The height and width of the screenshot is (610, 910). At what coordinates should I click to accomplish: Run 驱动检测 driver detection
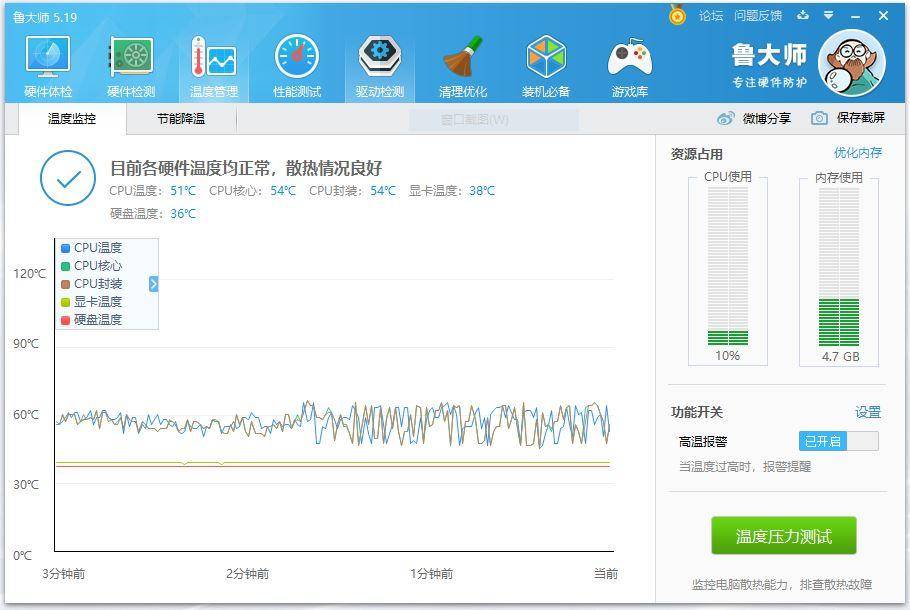[378, 62]
